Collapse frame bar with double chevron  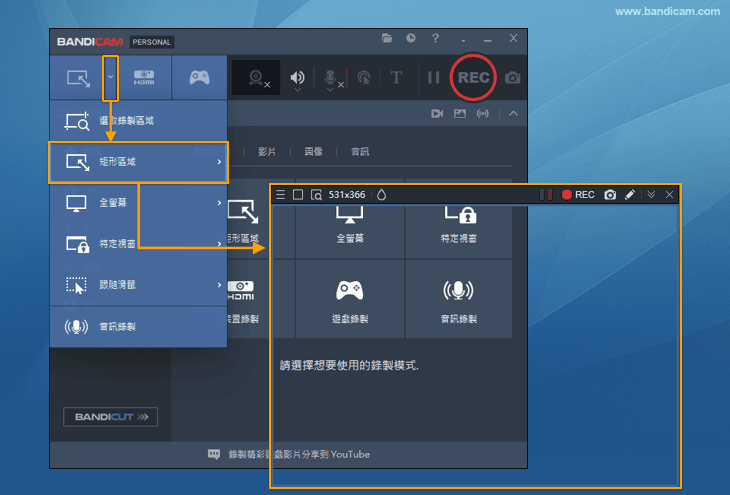tap(651, 195)
